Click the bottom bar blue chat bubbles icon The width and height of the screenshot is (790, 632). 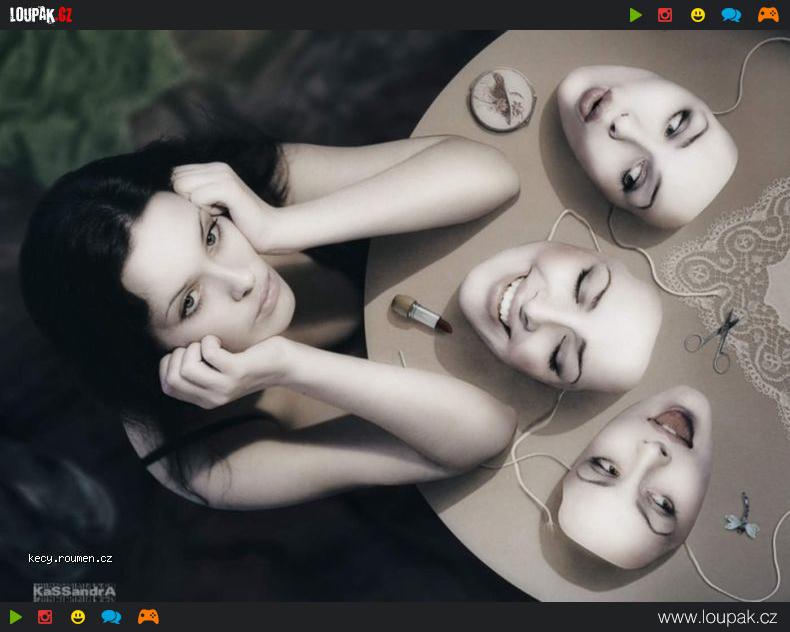(x=111, y=617)
